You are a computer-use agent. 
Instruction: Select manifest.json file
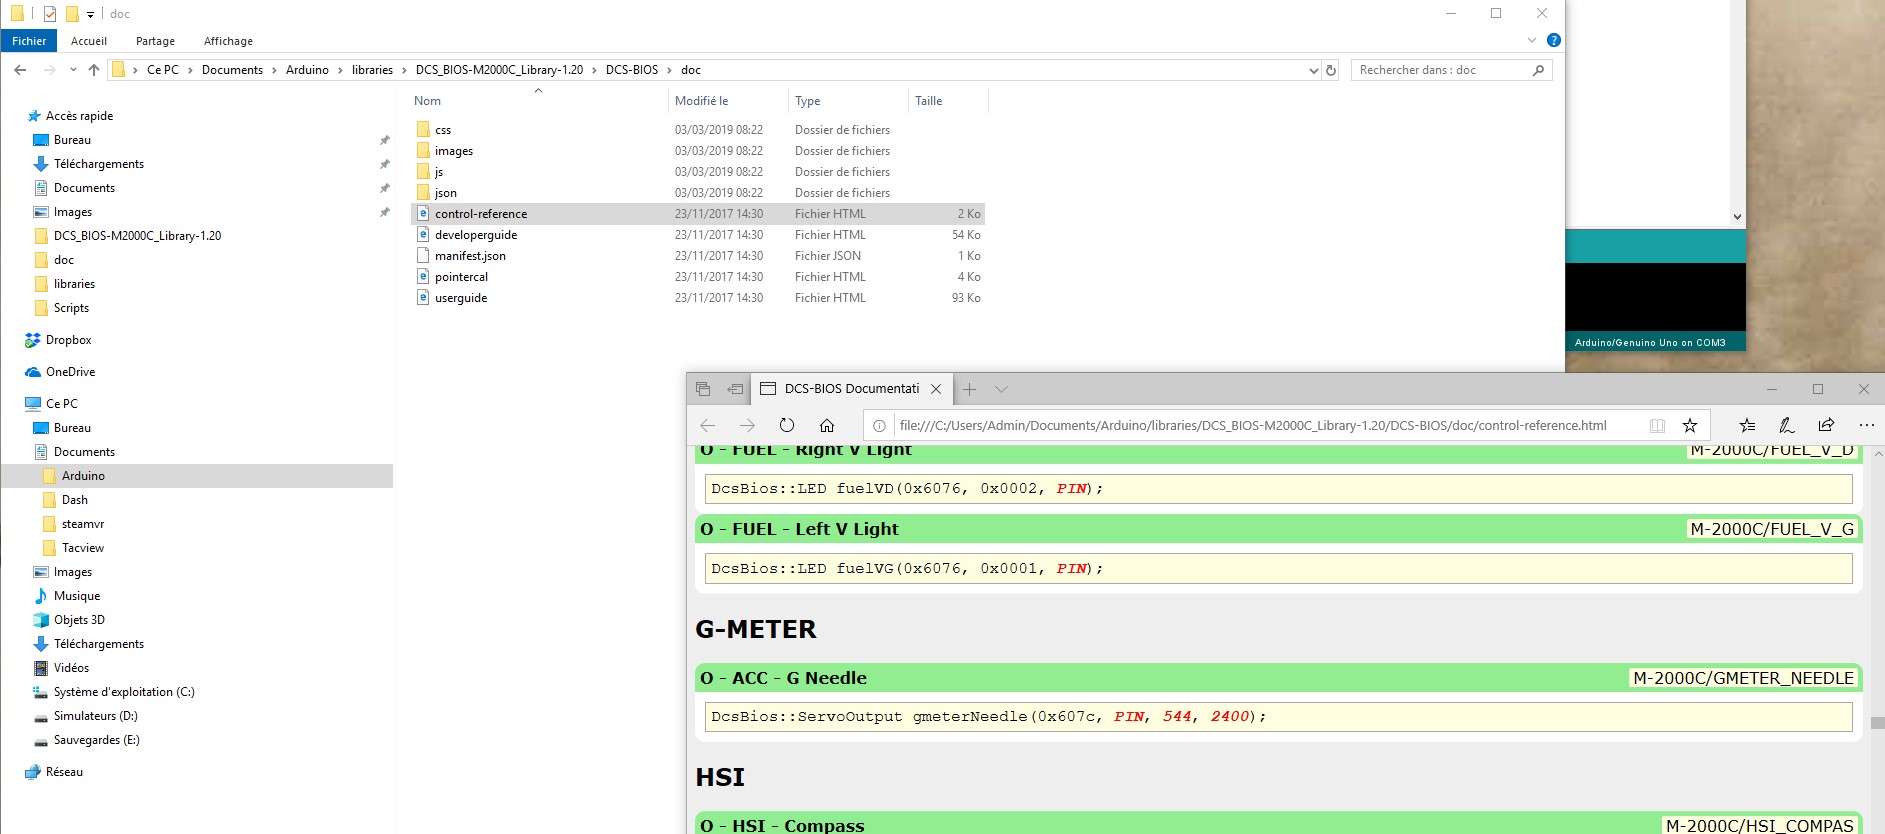[470, 256]
